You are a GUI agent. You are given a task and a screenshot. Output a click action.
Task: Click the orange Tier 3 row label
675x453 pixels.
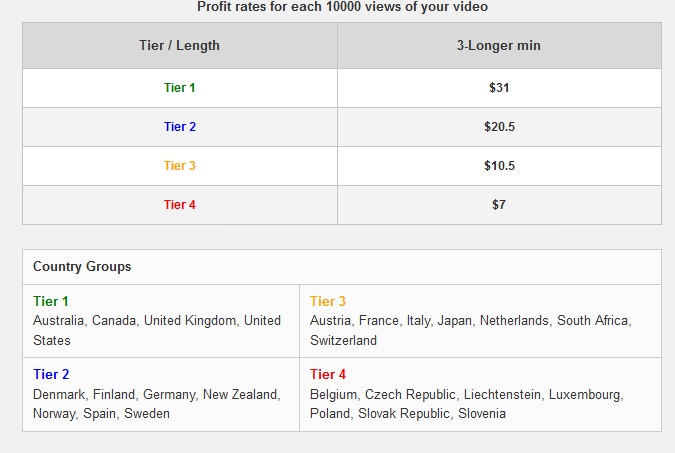pos(180,166)
